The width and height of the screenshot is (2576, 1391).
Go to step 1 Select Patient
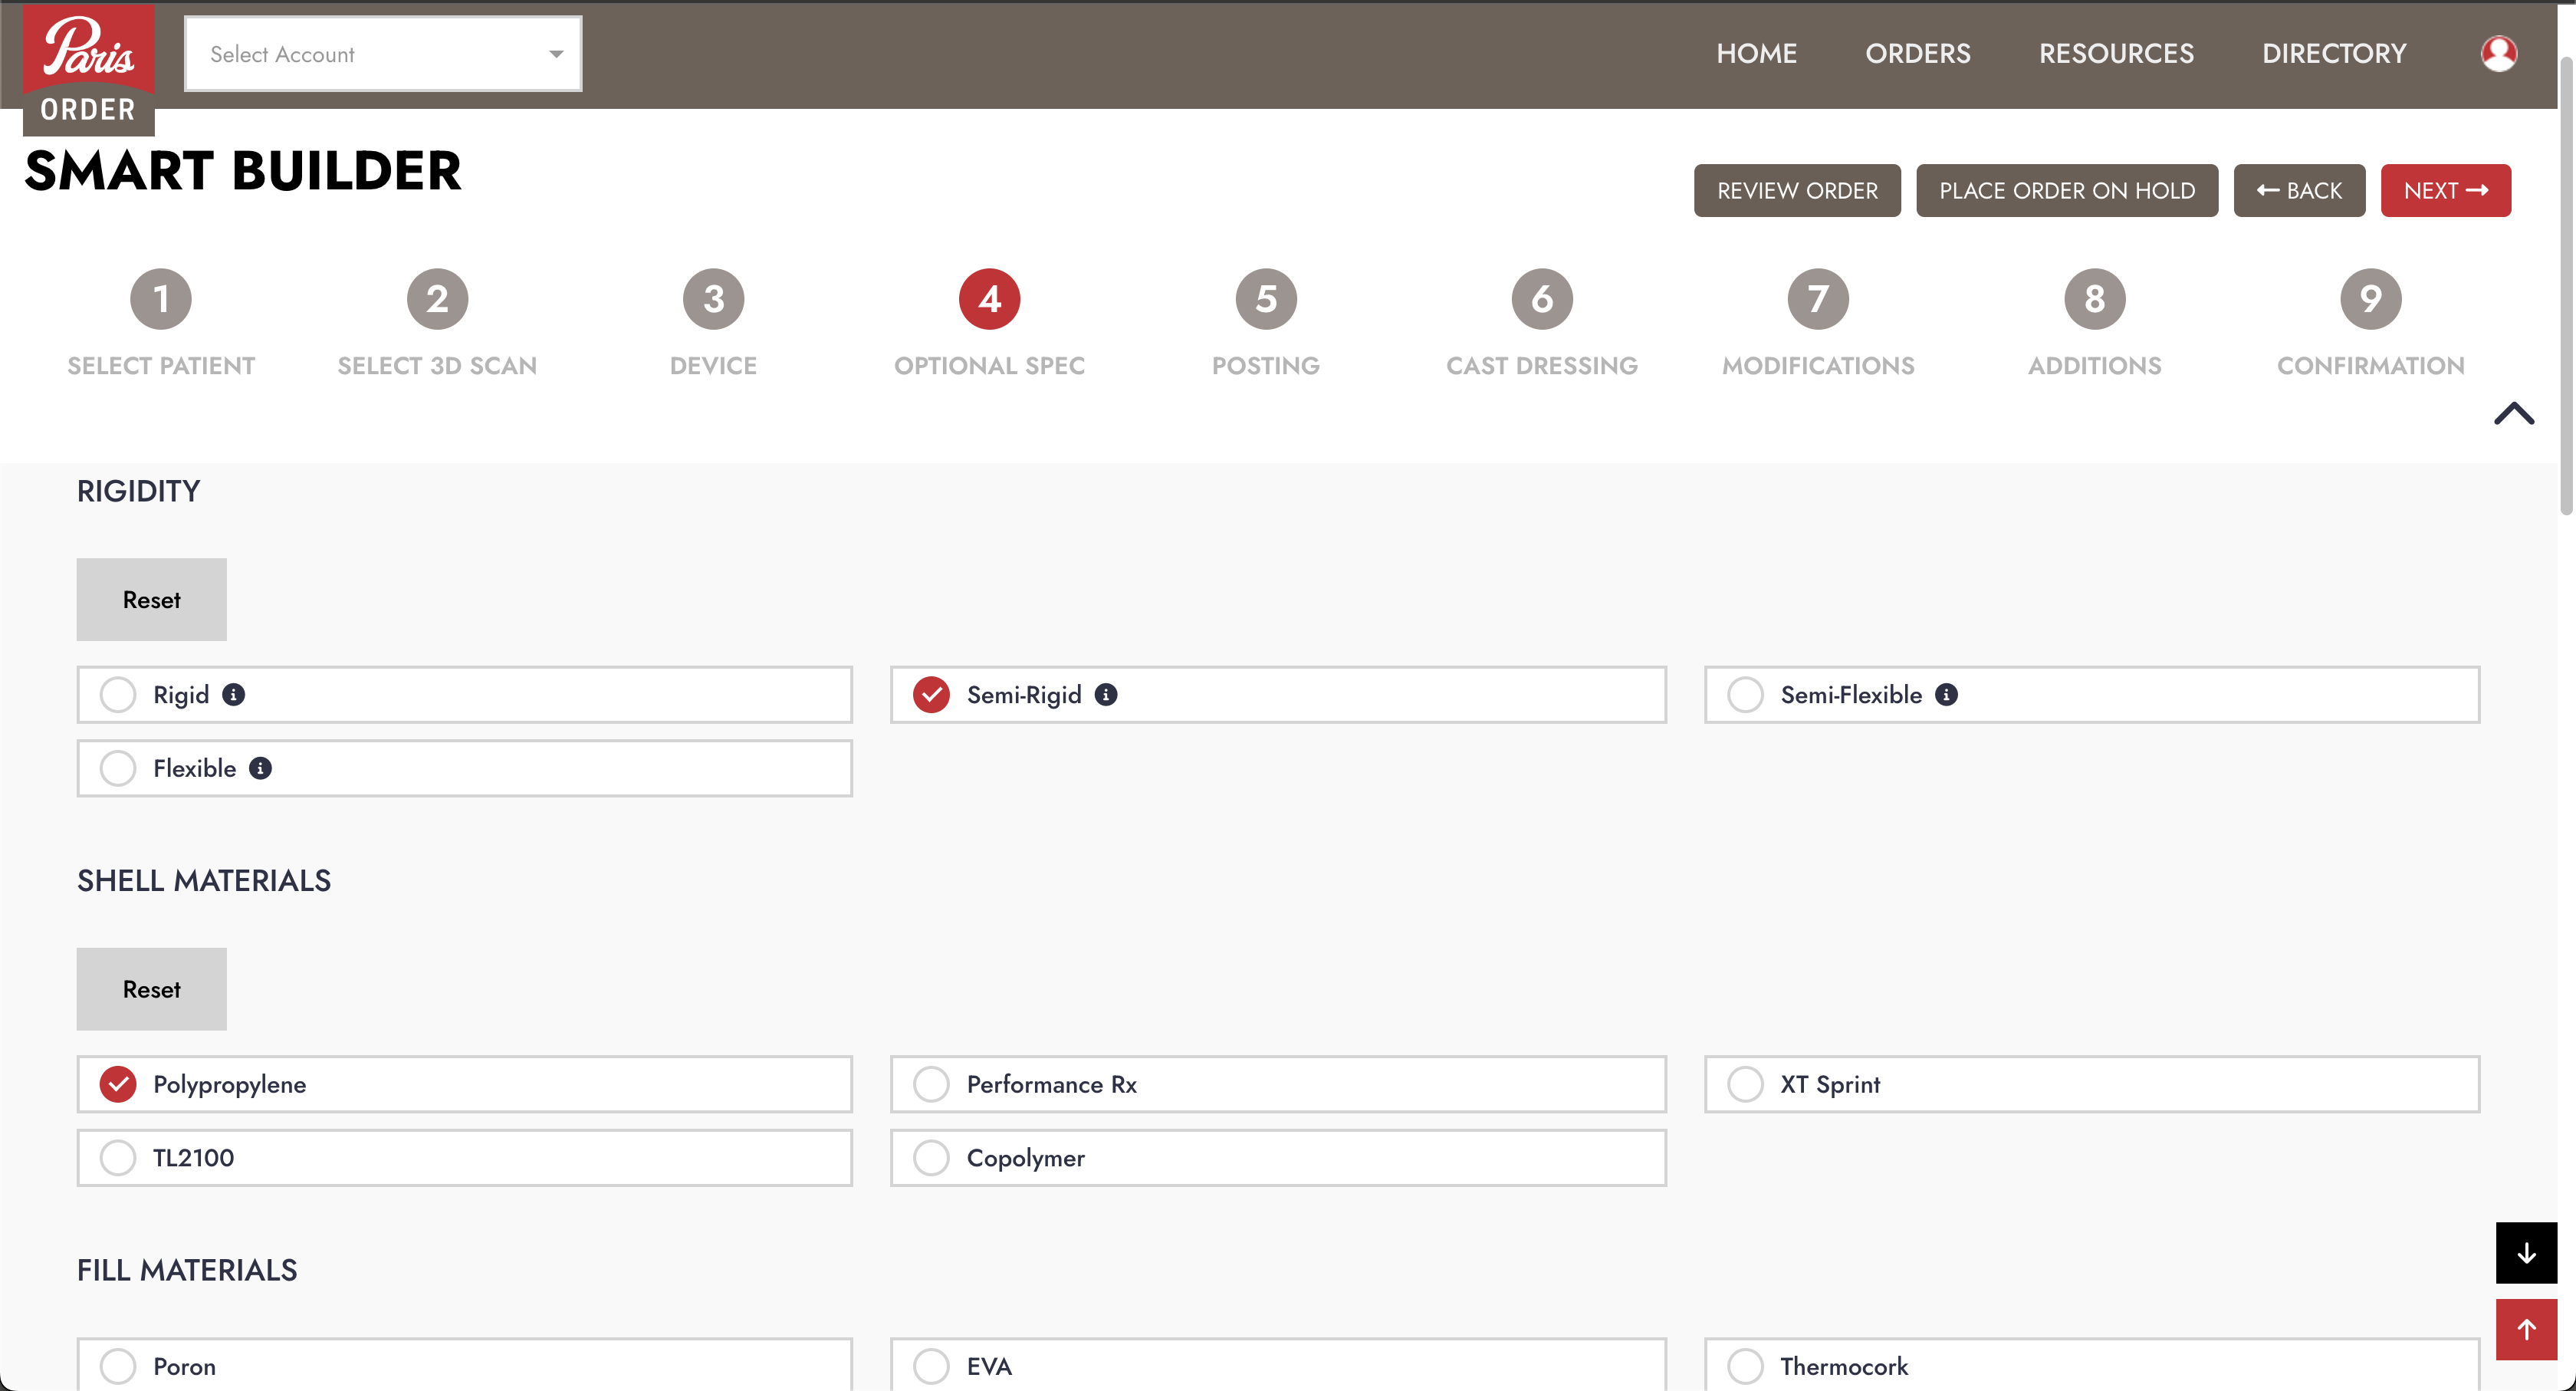(161, 323)
